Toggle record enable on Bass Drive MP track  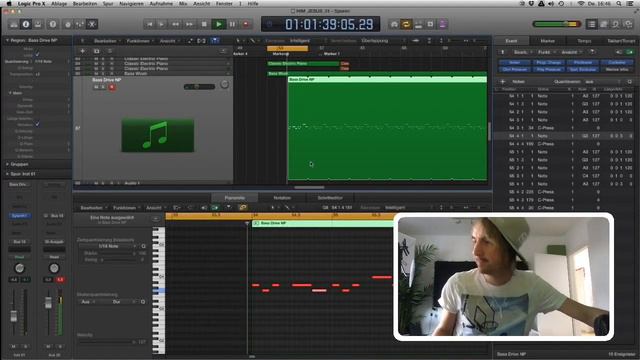111,87
